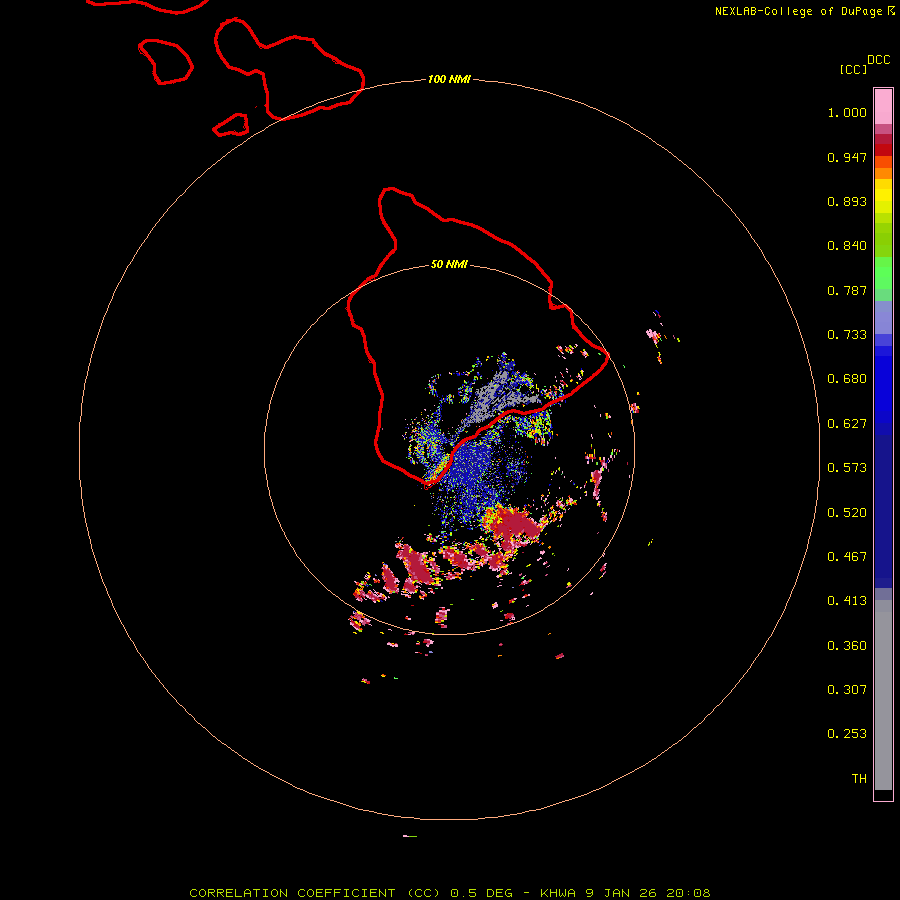Click the largest crimson echo cell in the south
The width and height of the screenshot is (900, 900).
[x=517, y=525]
